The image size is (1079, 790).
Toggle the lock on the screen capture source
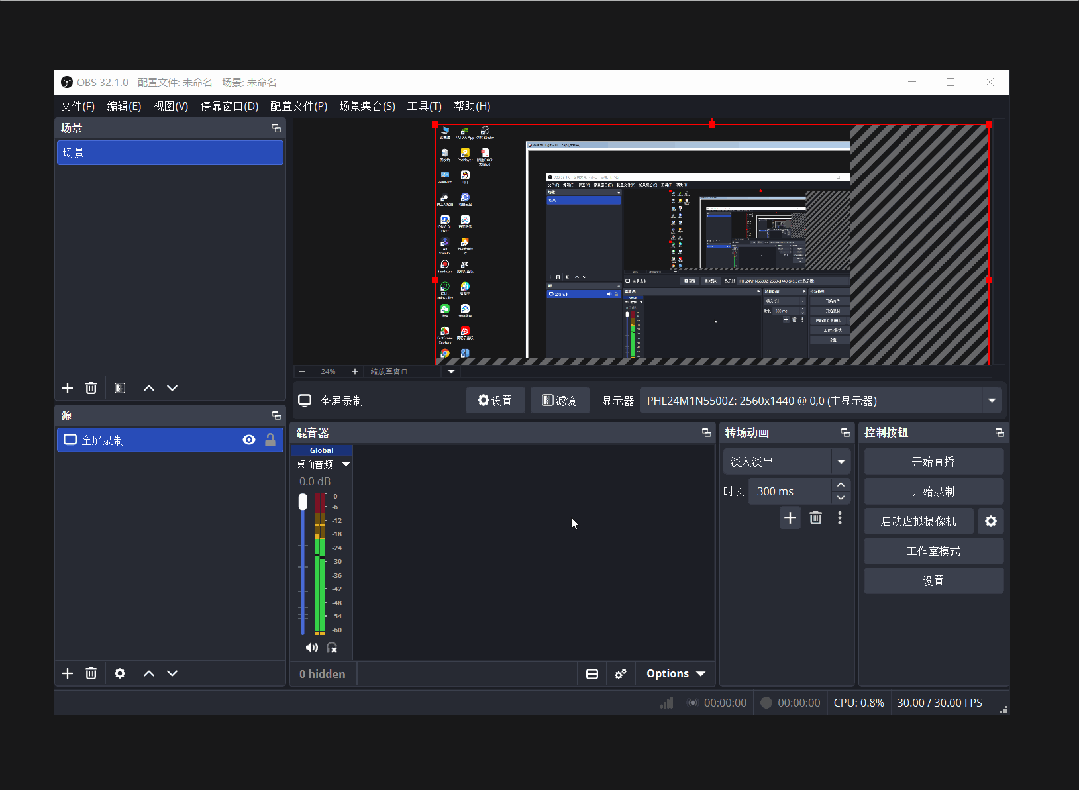[x=270, y=440]
